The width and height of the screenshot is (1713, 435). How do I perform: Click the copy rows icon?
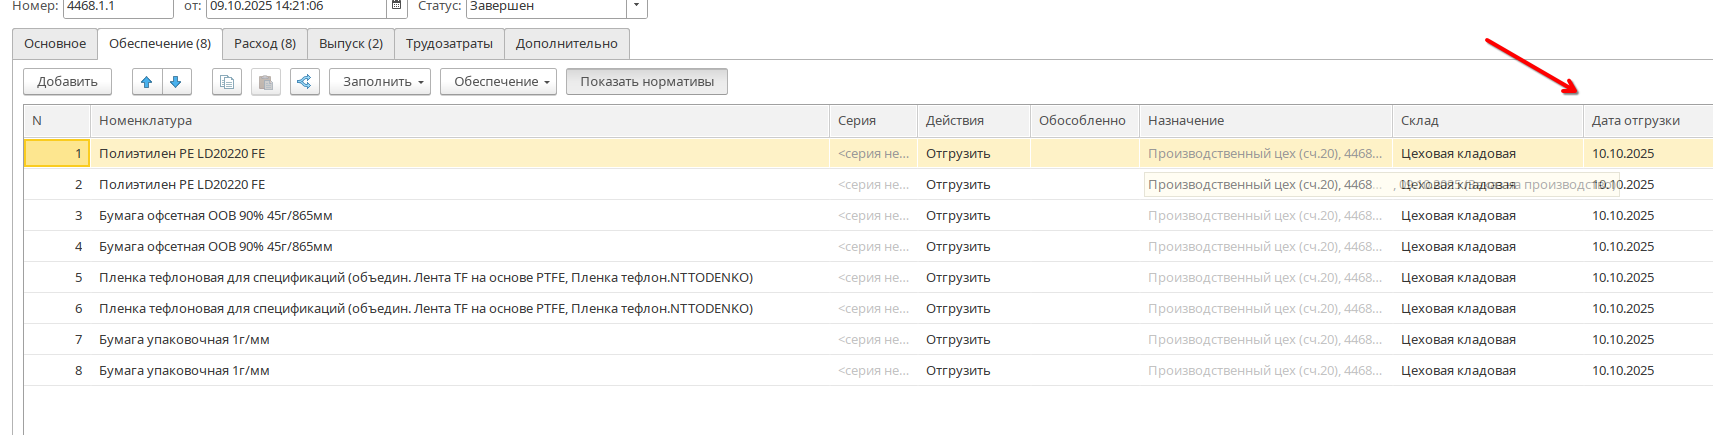(x=227, y=82)
